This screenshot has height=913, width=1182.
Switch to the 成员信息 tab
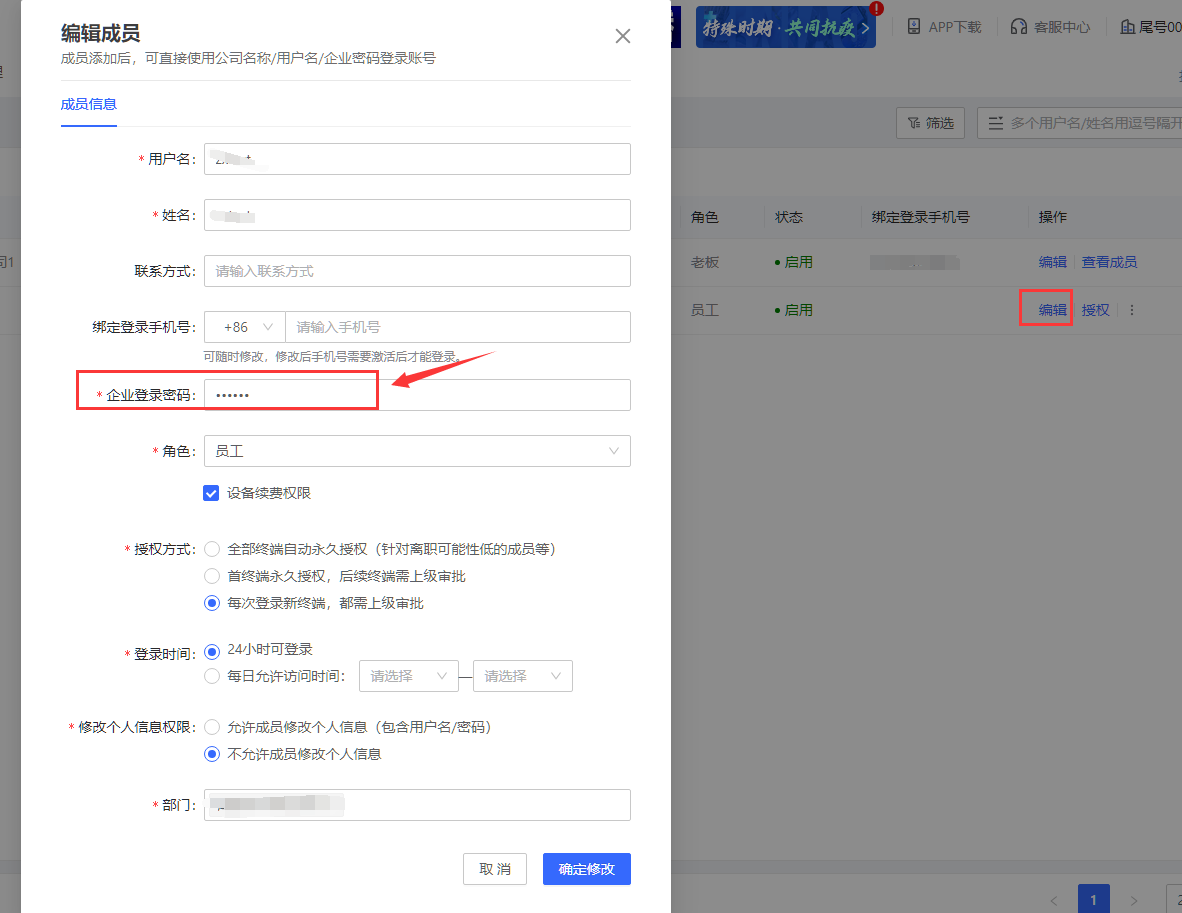(88, 103)
